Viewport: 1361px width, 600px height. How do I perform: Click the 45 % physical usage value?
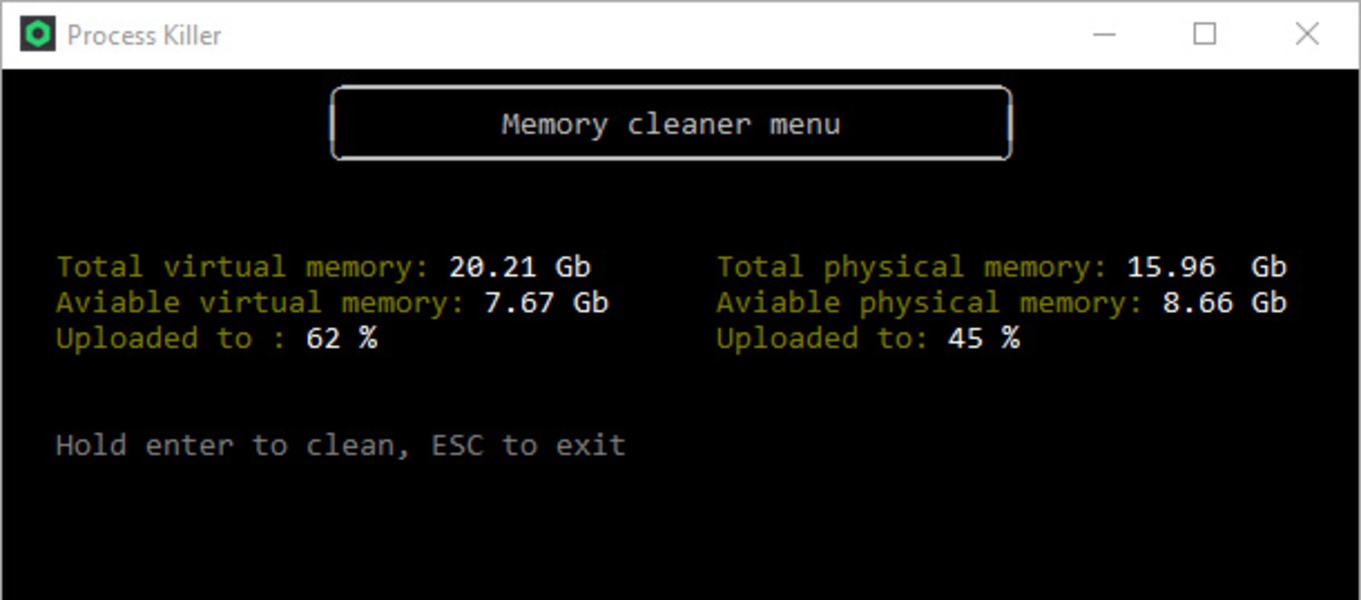983,339
